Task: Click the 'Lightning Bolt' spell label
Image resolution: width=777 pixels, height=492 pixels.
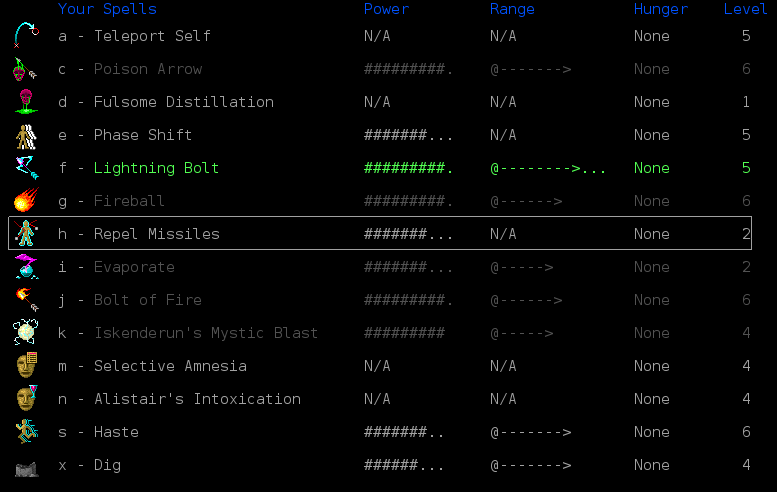Action: (x=156, y=168)
